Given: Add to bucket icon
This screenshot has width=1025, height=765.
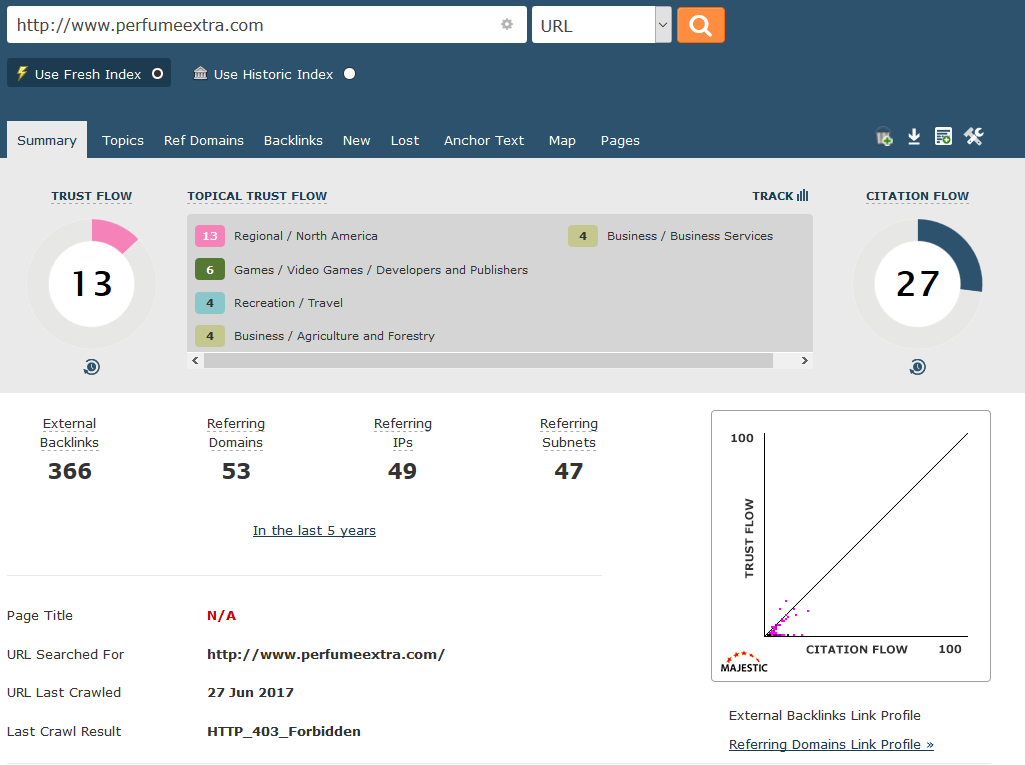Looking at the screenshot, I should pos(884,138).
